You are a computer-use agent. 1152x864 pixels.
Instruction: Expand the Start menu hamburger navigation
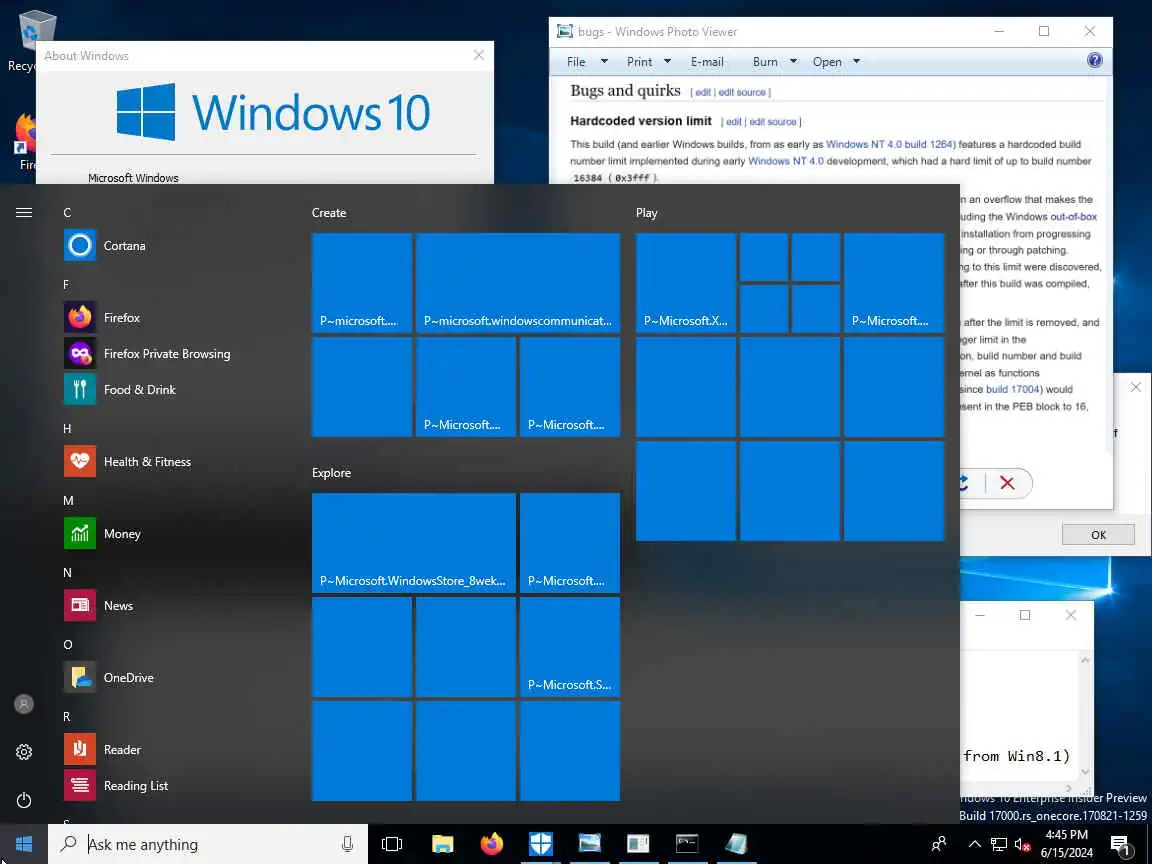click(24, 212)
